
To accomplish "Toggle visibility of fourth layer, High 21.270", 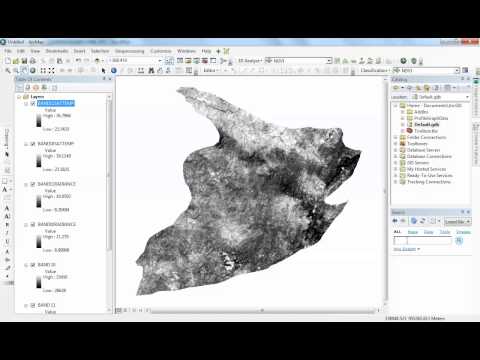I will tap(33, 224).
